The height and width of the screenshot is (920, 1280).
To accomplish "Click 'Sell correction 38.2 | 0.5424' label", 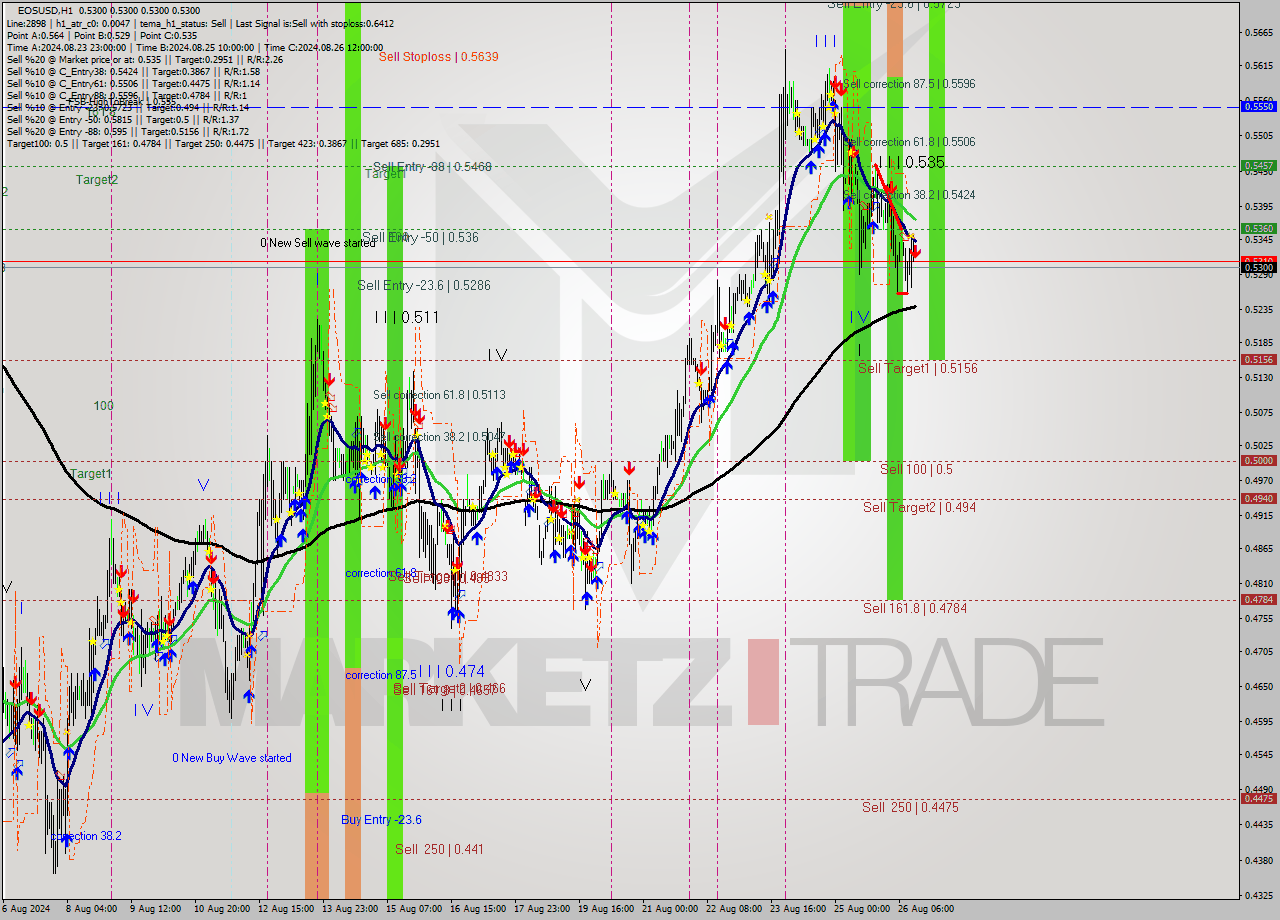I will [909, 195].
